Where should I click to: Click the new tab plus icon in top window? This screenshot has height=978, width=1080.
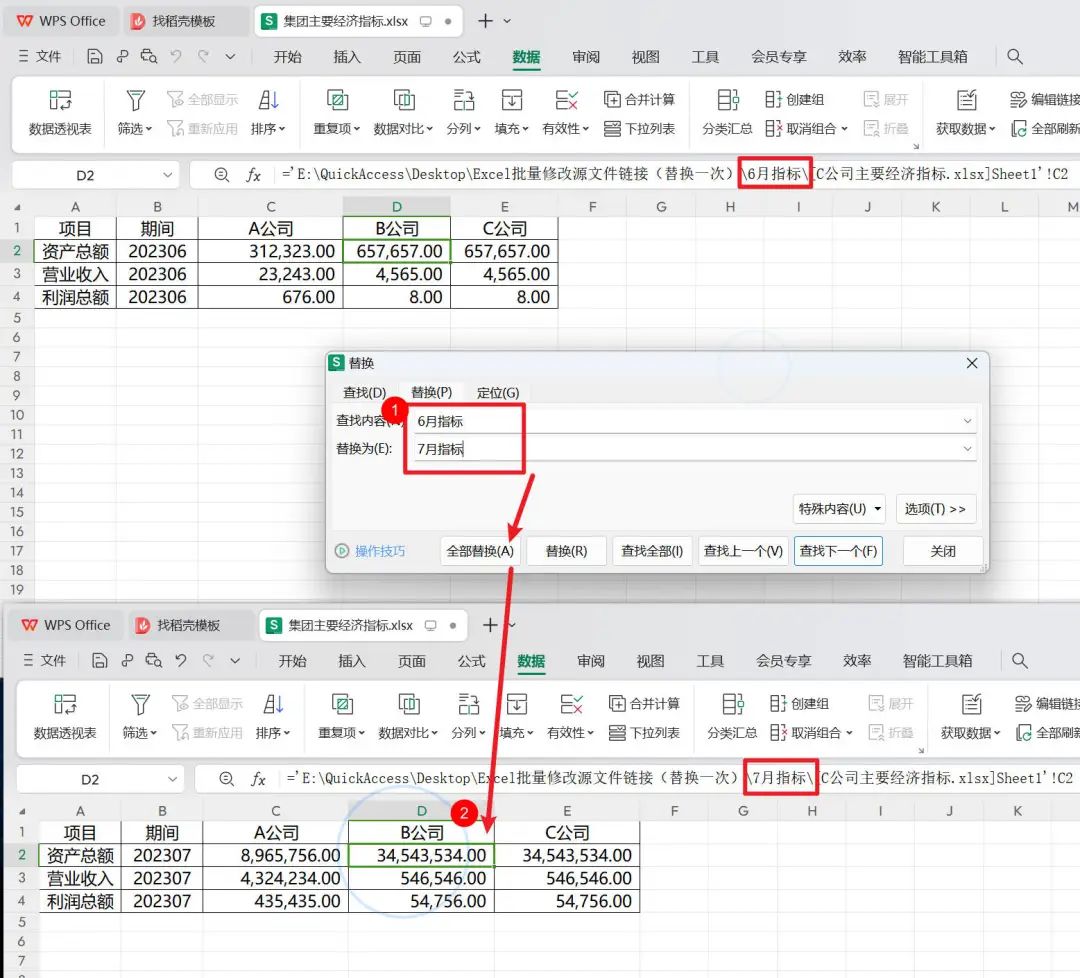tap(485, 21)
